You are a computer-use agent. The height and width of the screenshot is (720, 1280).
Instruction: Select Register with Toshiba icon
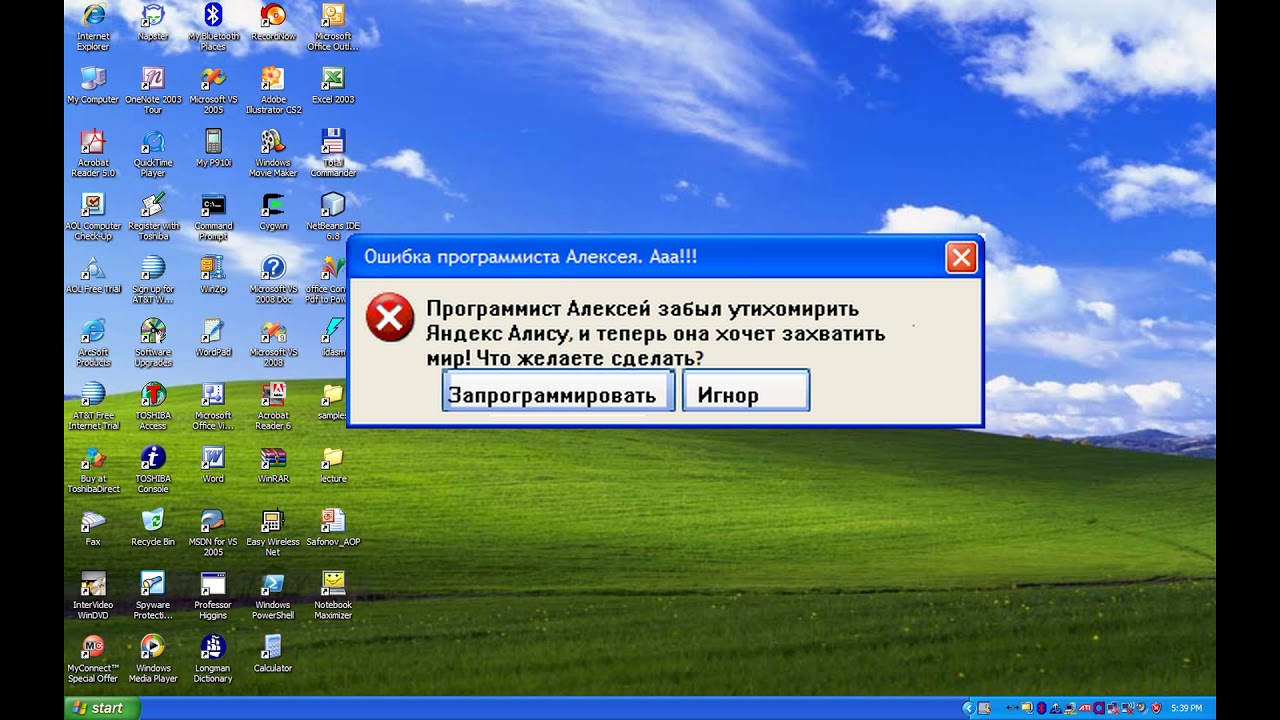tap(153, 216)
